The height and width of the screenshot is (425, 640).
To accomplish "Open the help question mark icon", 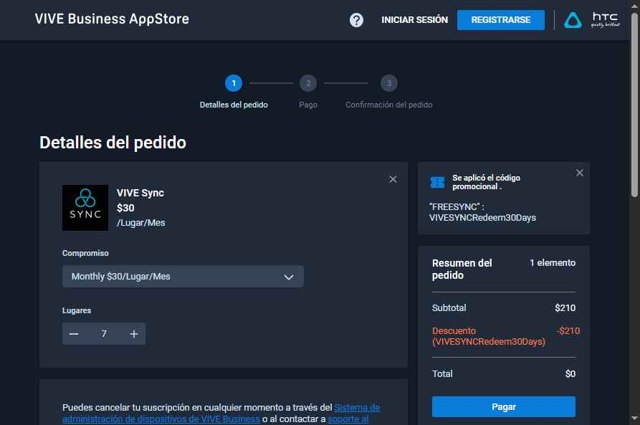I will point(356,20).
